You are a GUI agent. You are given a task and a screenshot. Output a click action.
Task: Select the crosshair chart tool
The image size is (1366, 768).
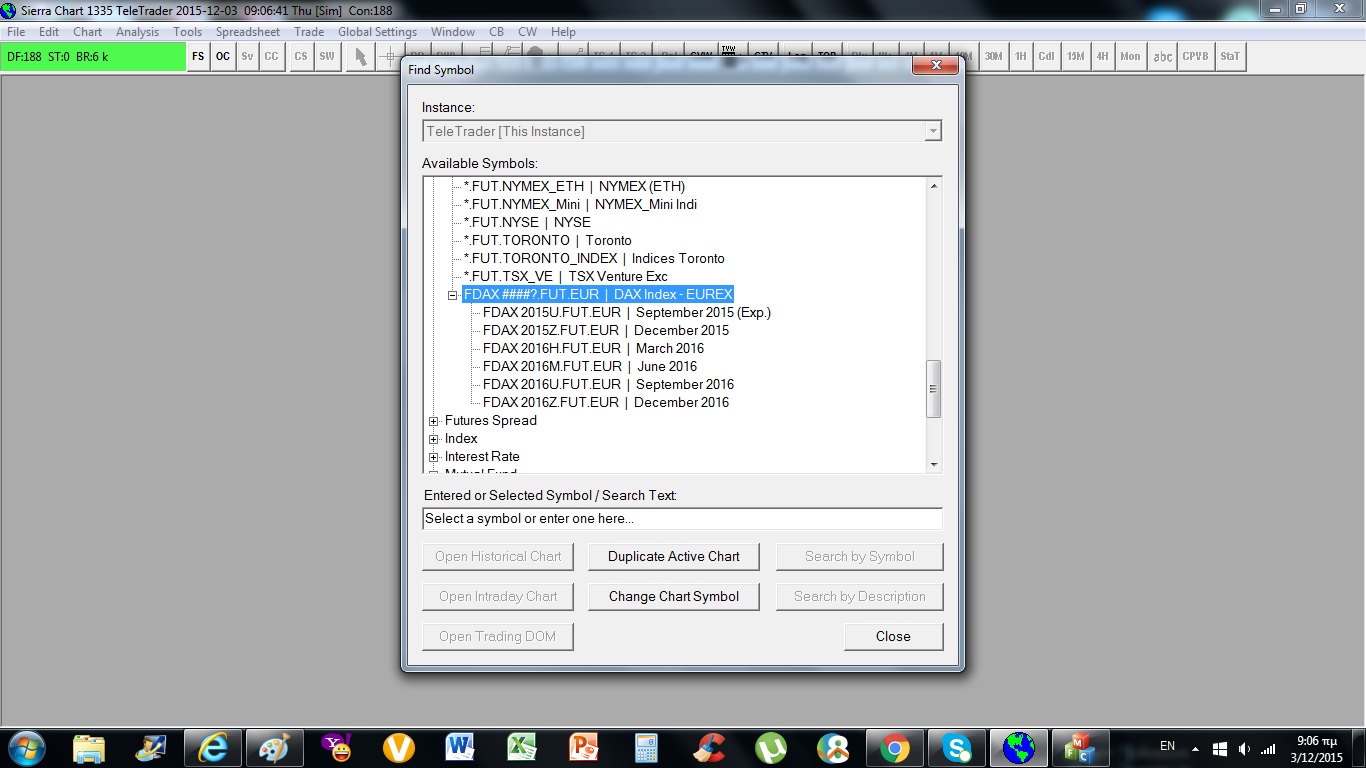pyautogui.click(x=390, y=57)
